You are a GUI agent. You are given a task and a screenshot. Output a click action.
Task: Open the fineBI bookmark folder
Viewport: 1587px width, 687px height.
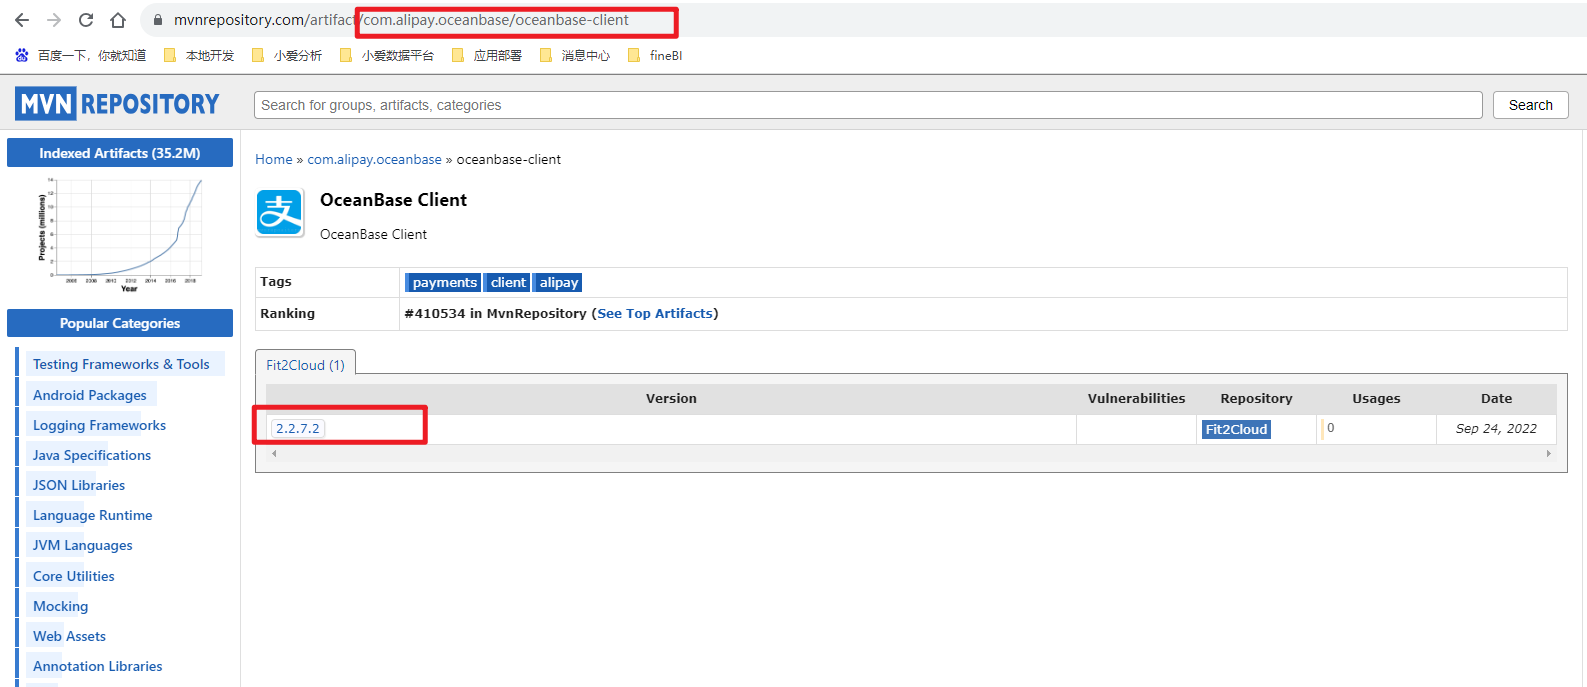pos(655,56)
